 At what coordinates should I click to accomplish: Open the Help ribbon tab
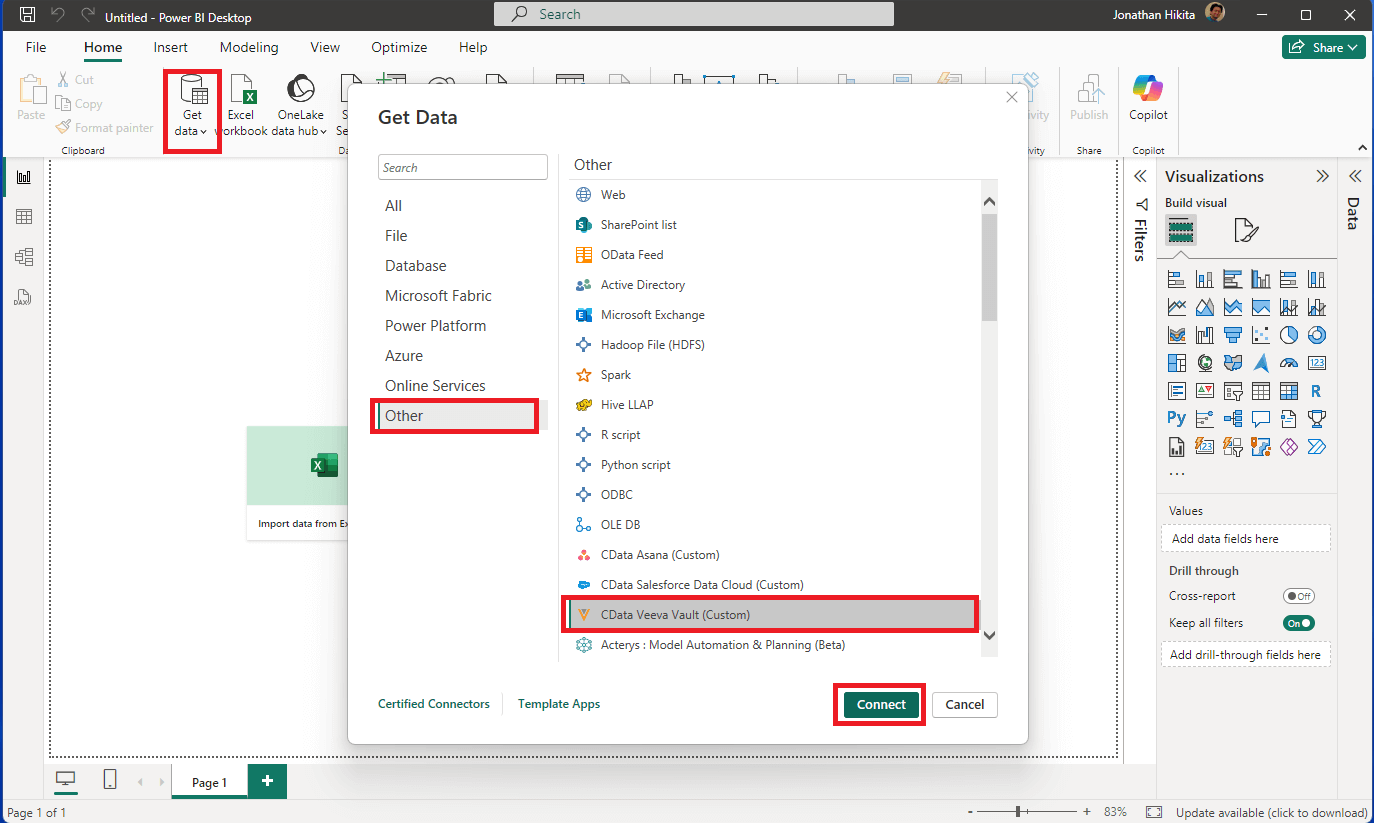coord(473,47)
